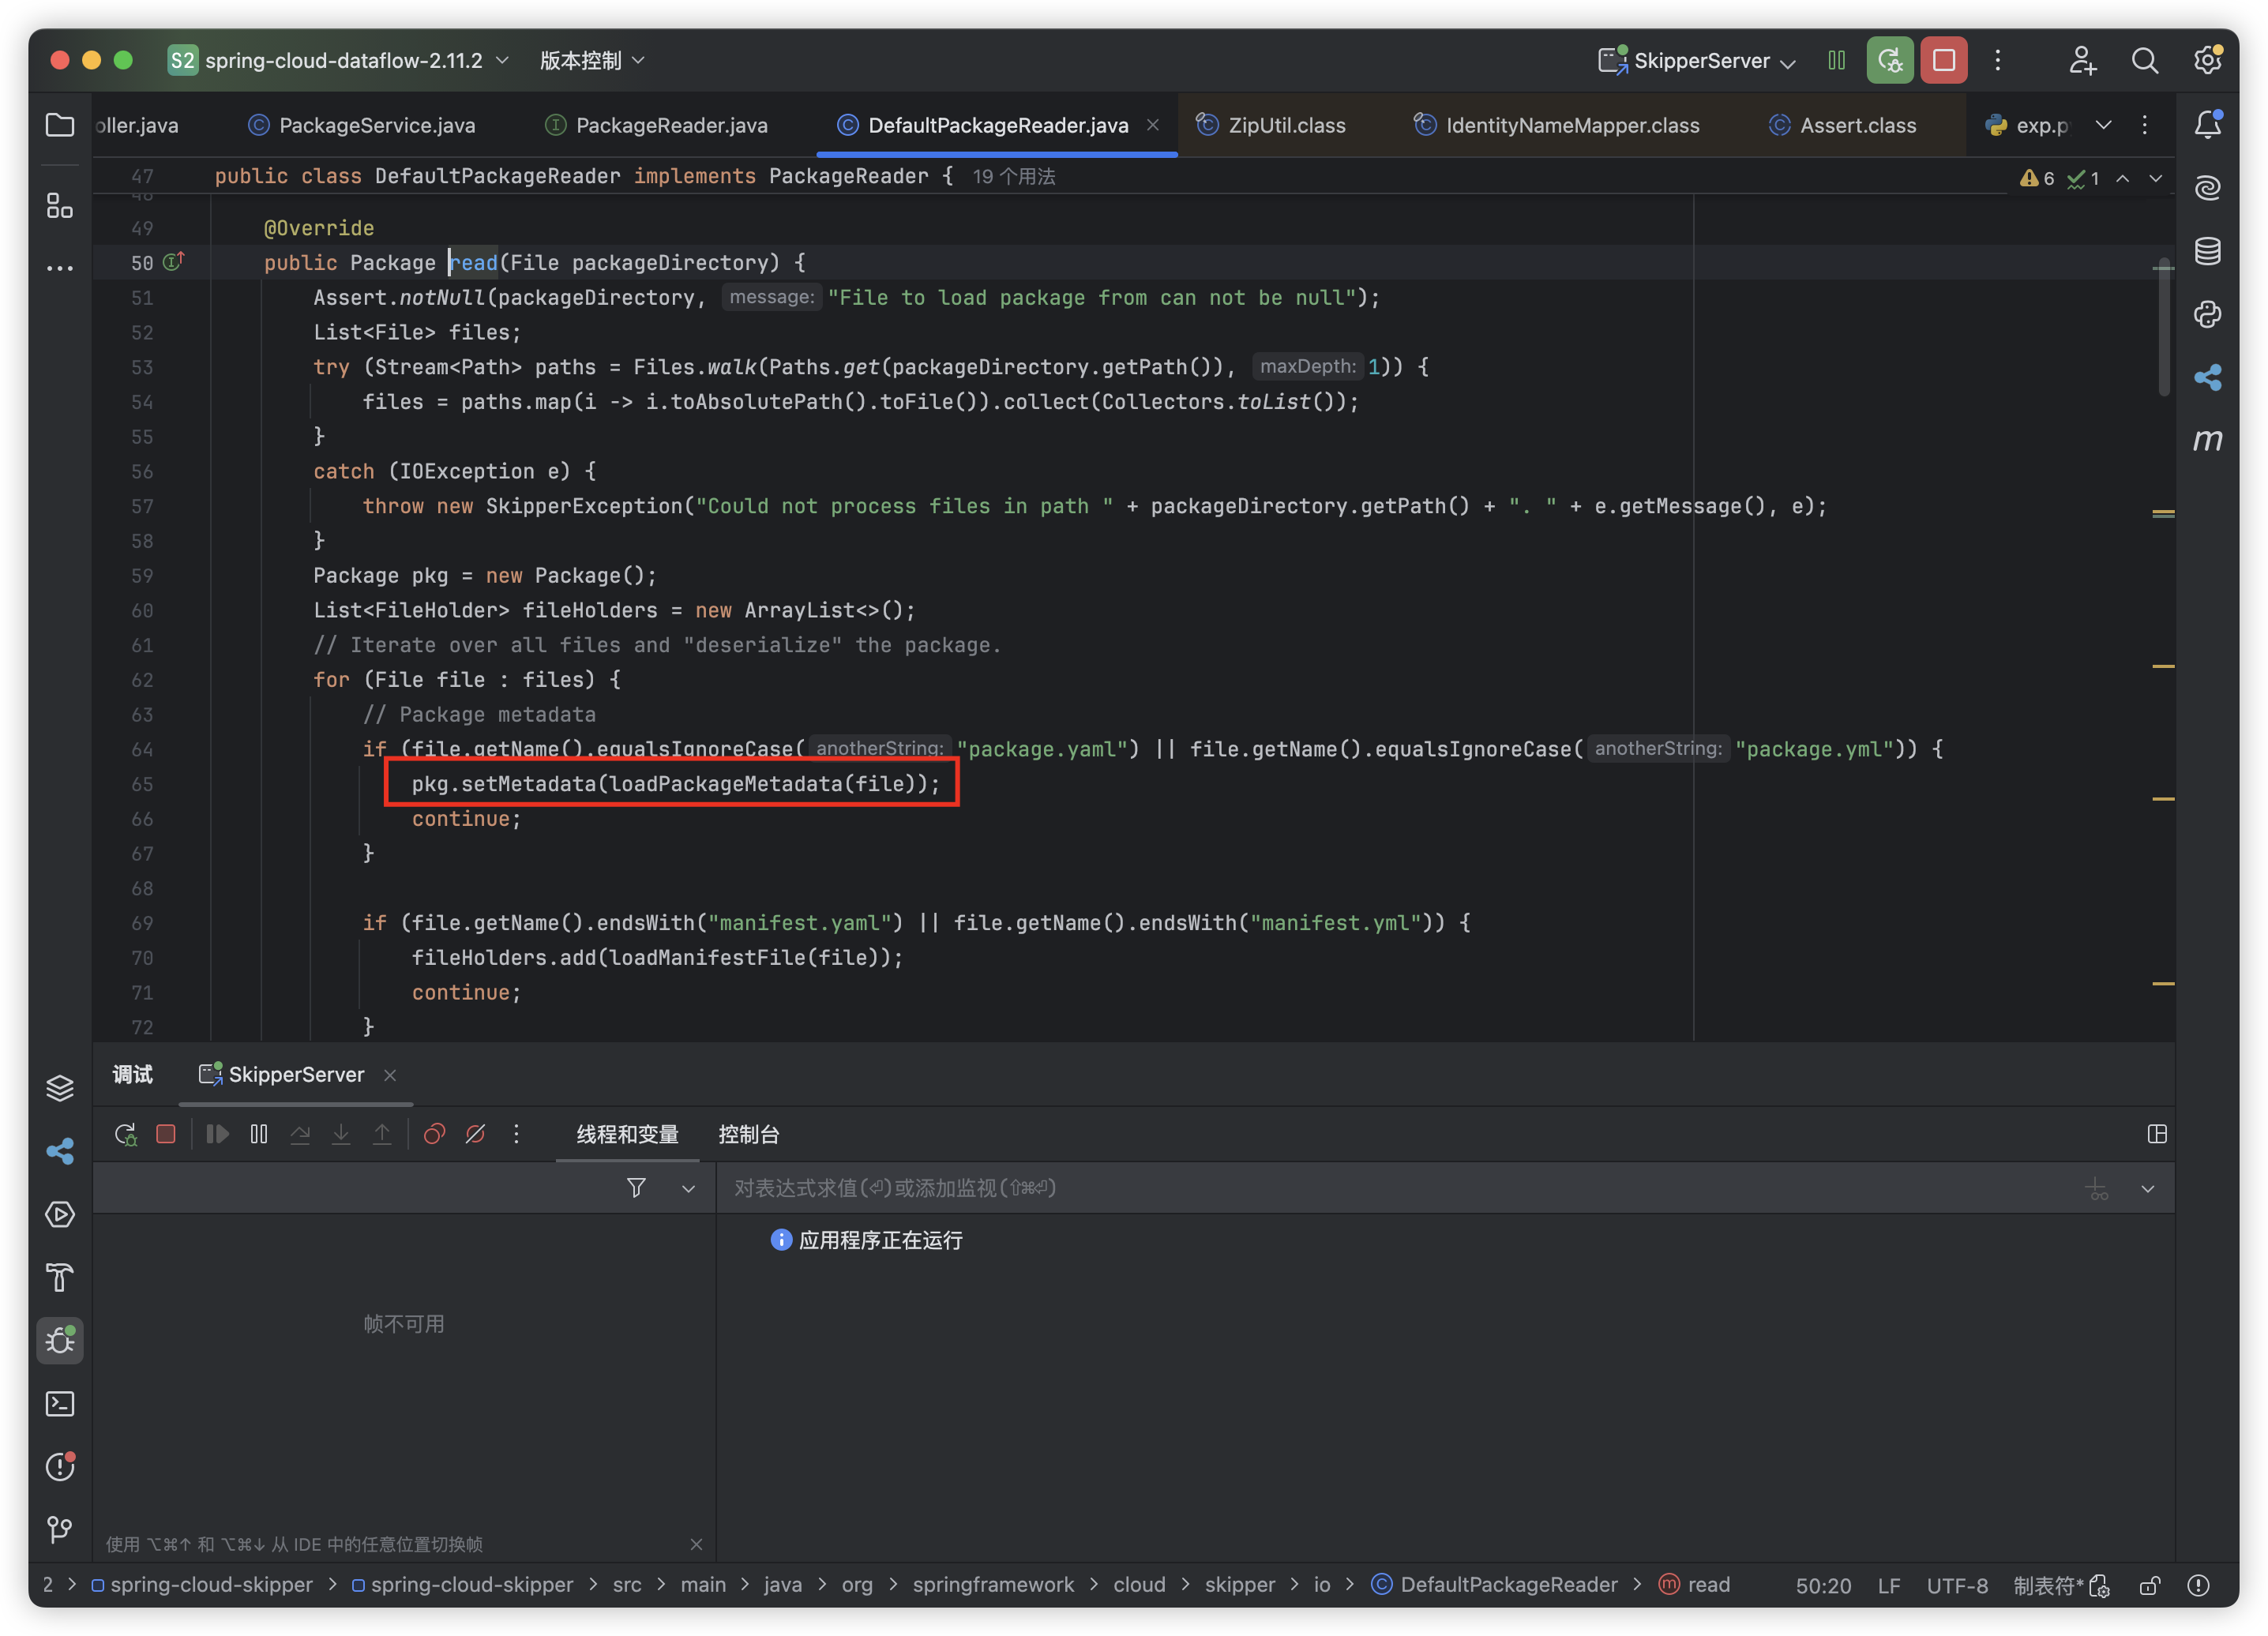Open the Structure tool window icon
This screenshot has width=2268, height=1636.
(x=60, y=205)
